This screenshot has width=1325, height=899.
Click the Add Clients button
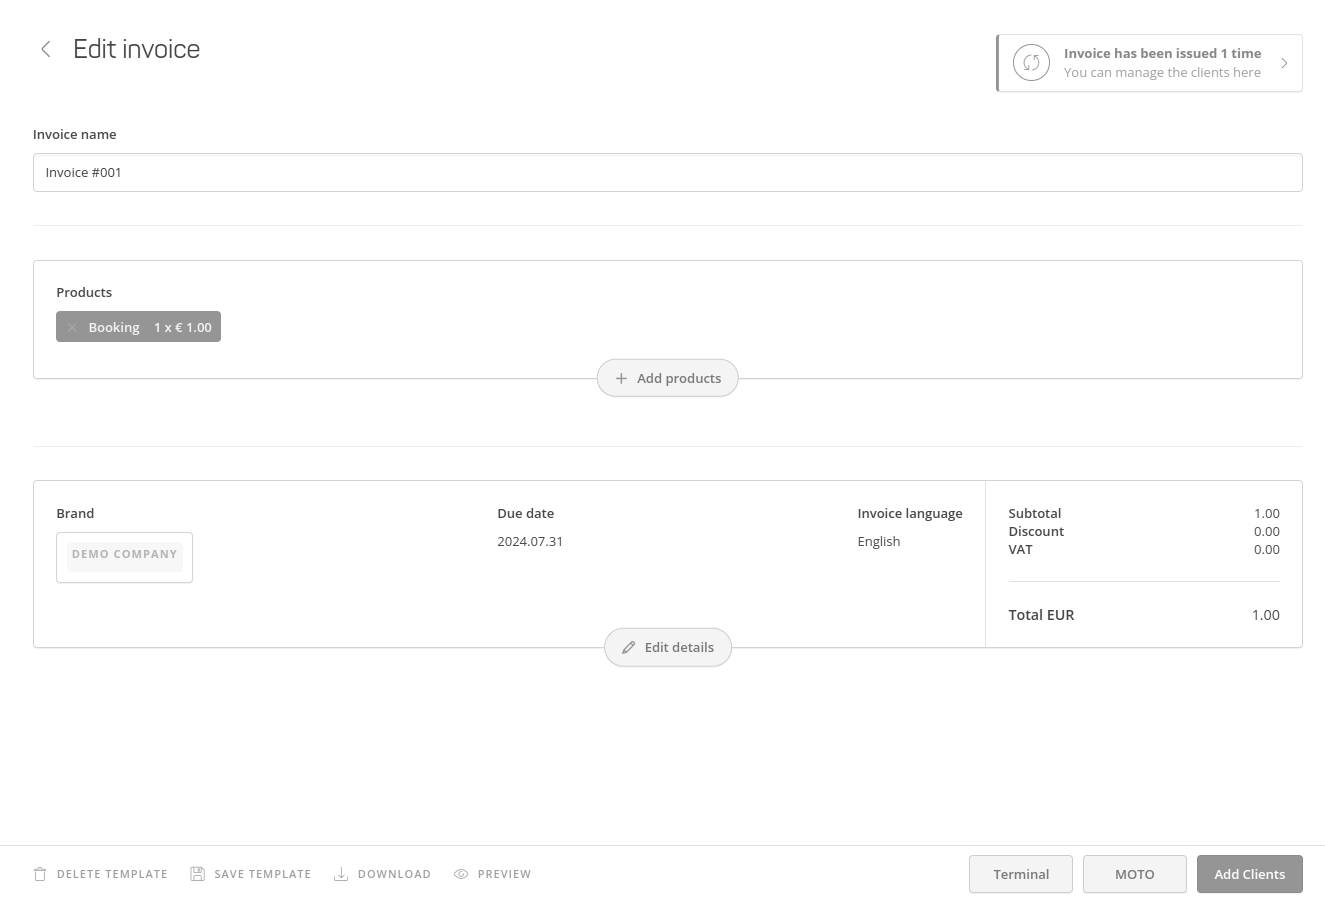pos(1249,873)
